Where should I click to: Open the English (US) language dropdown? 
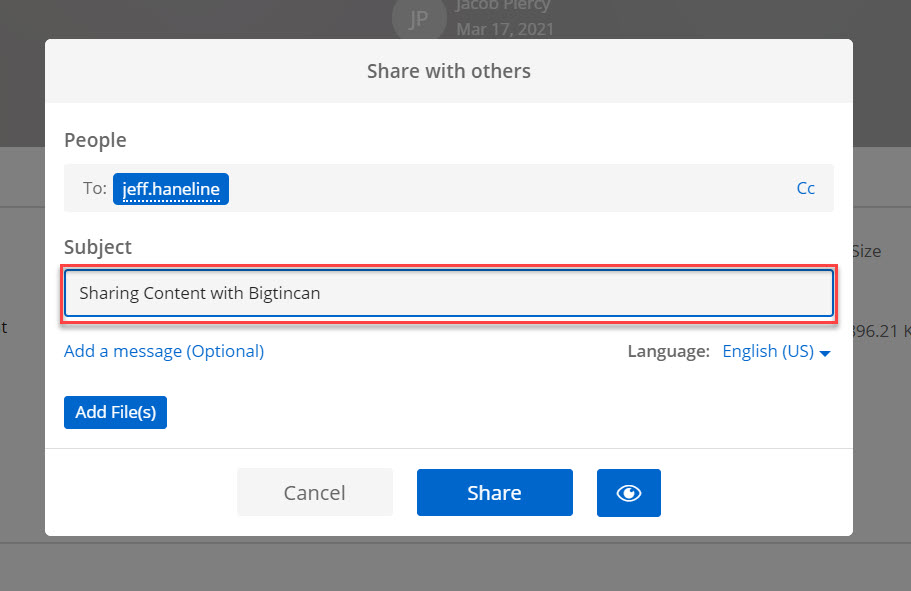776,351
